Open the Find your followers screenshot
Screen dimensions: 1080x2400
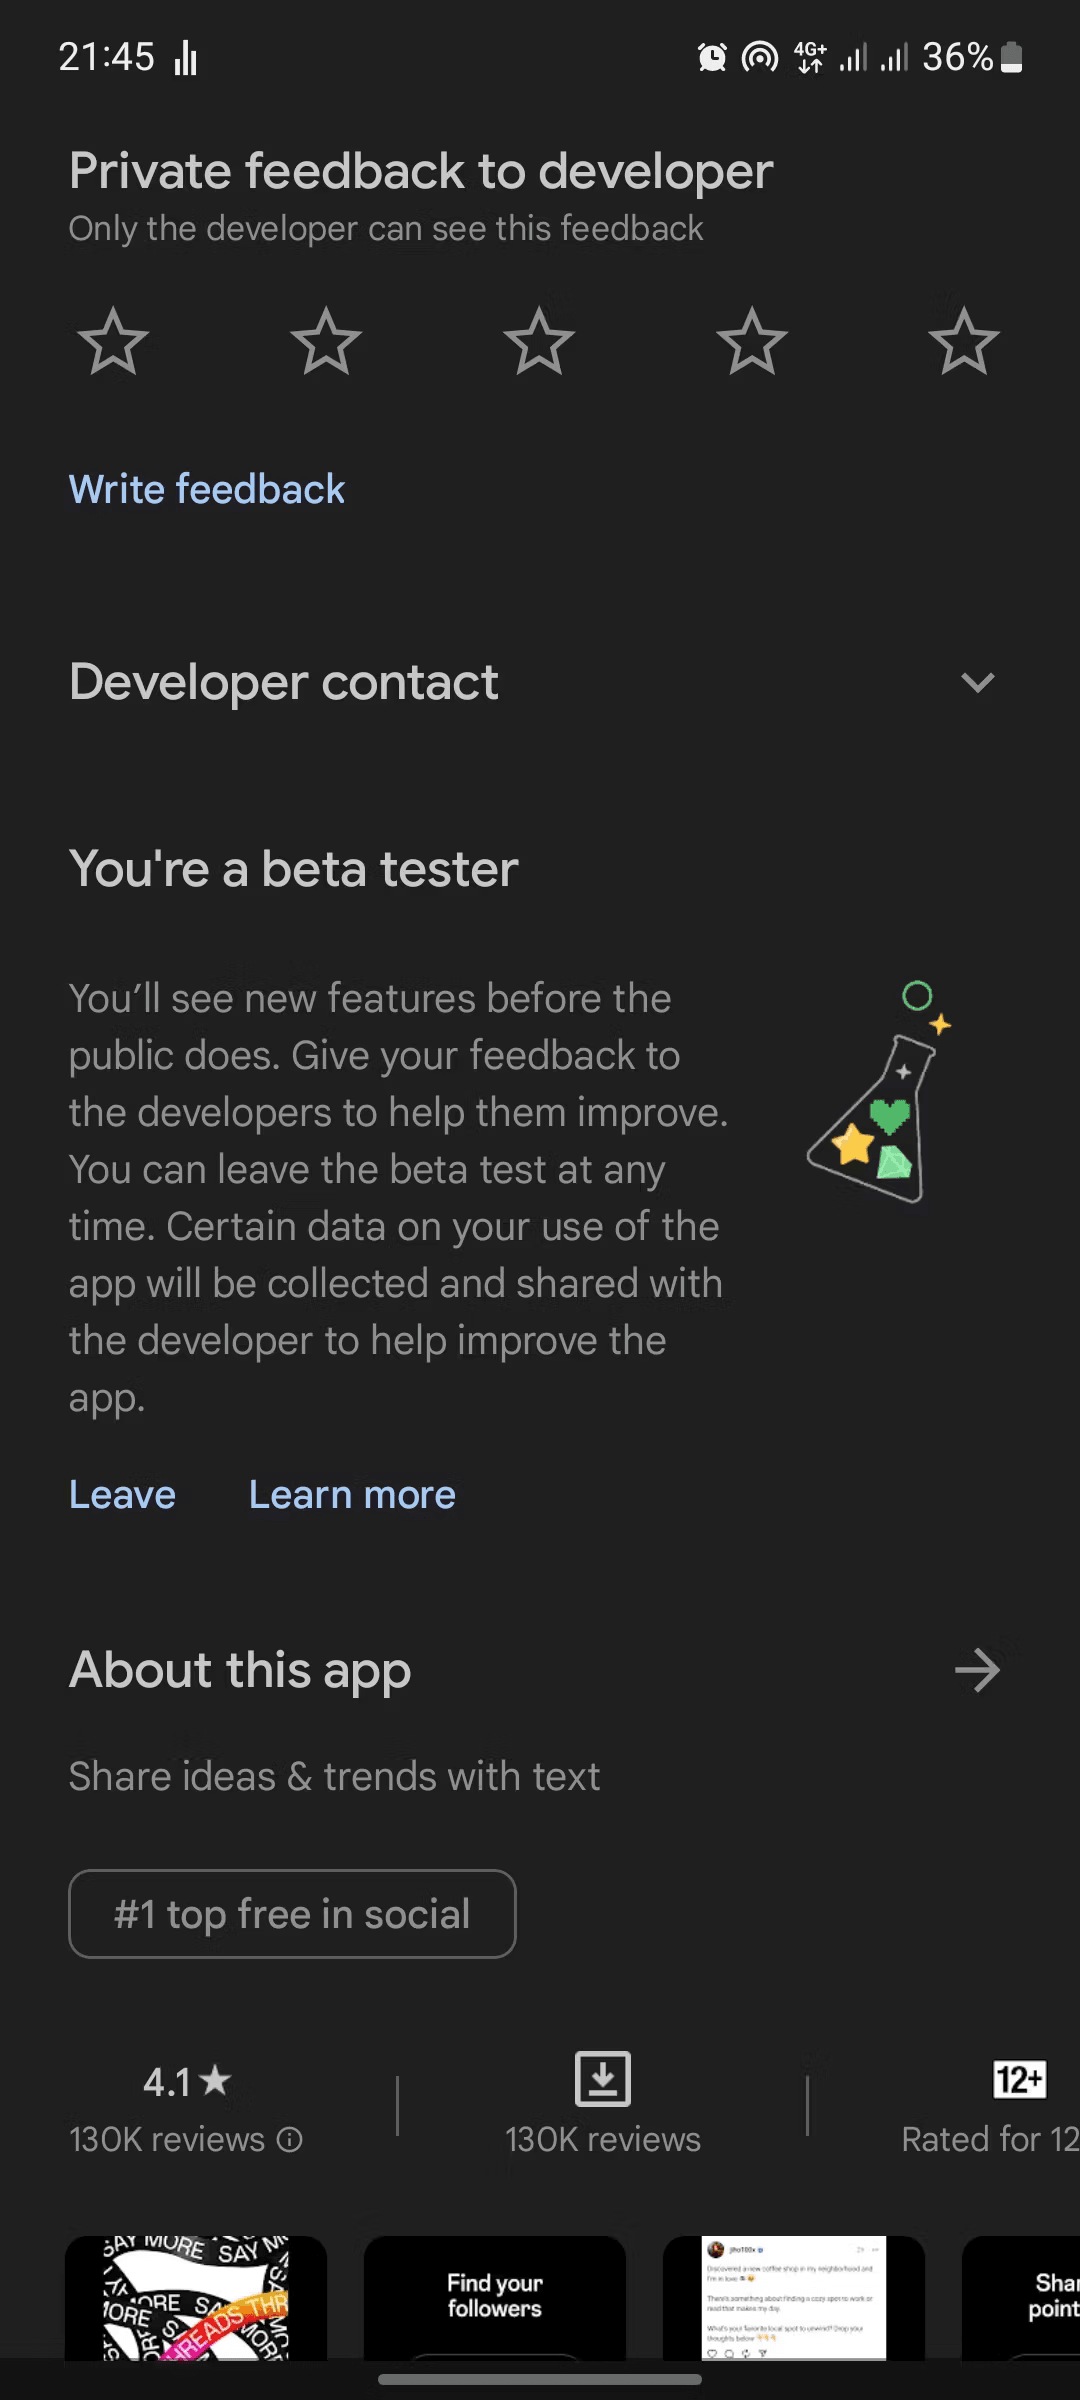click(495, 2298)
